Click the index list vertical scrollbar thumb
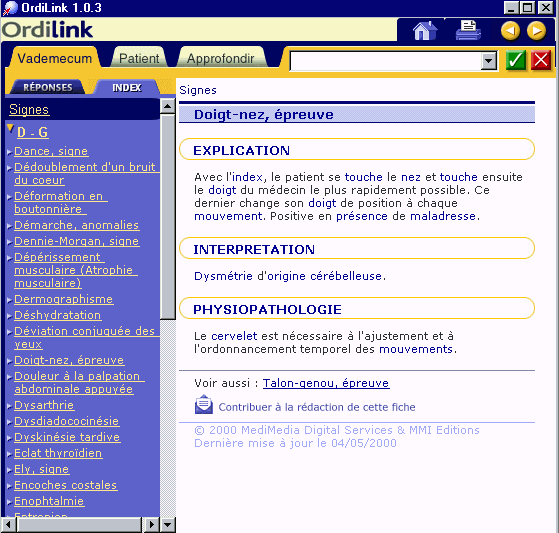This screenshot has width=559, height=533. pyautogui.click(x=167, y=217)
